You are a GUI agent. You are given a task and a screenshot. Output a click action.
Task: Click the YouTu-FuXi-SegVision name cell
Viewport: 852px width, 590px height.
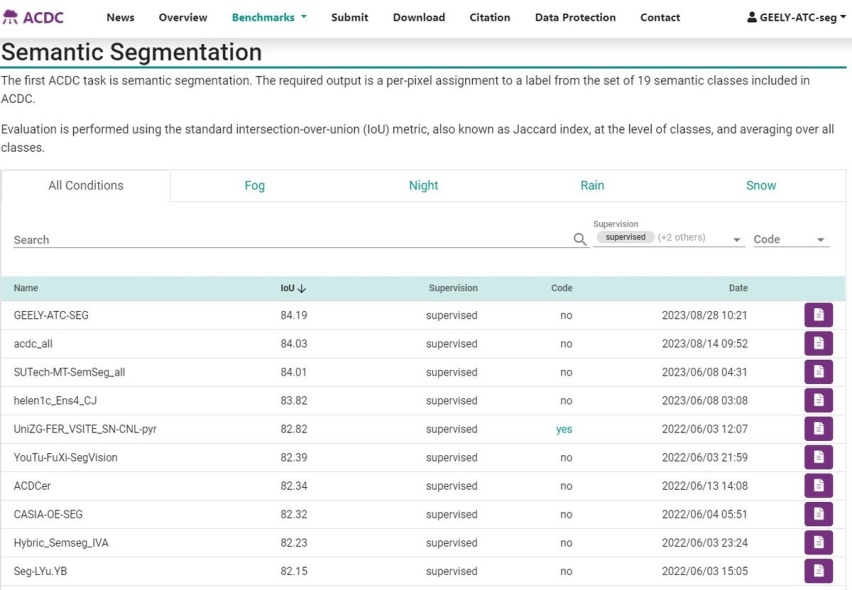[x=65, y=457]
